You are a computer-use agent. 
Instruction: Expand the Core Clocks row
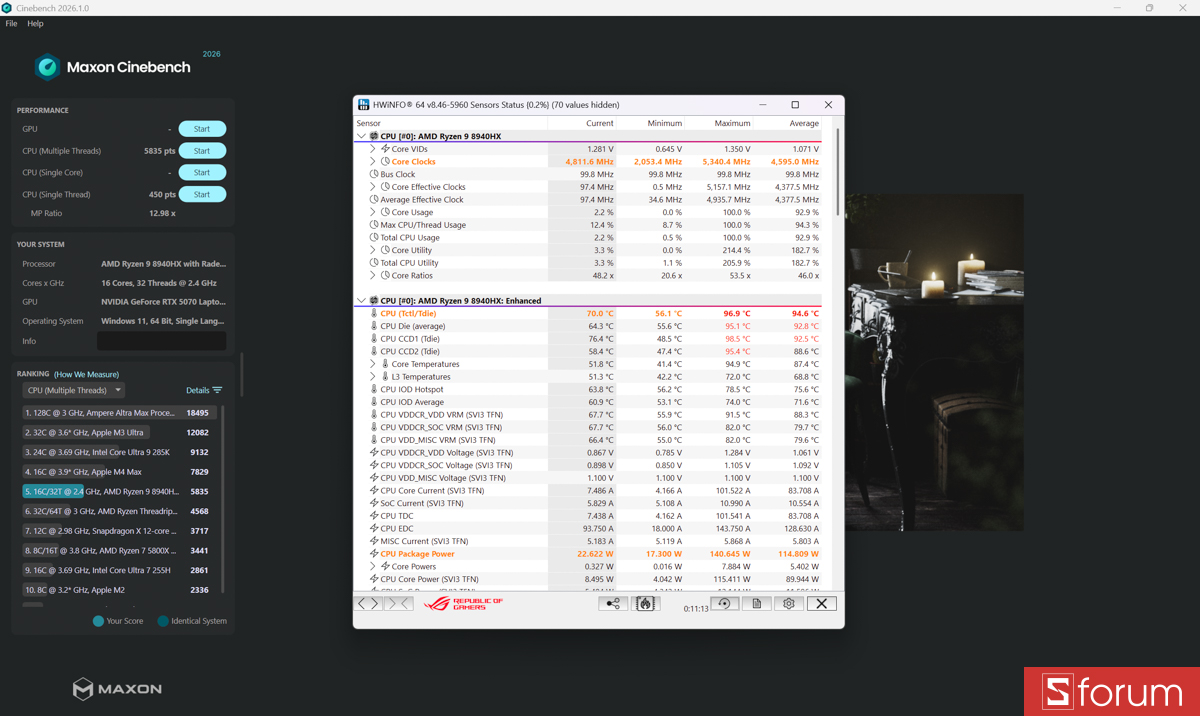373,161
